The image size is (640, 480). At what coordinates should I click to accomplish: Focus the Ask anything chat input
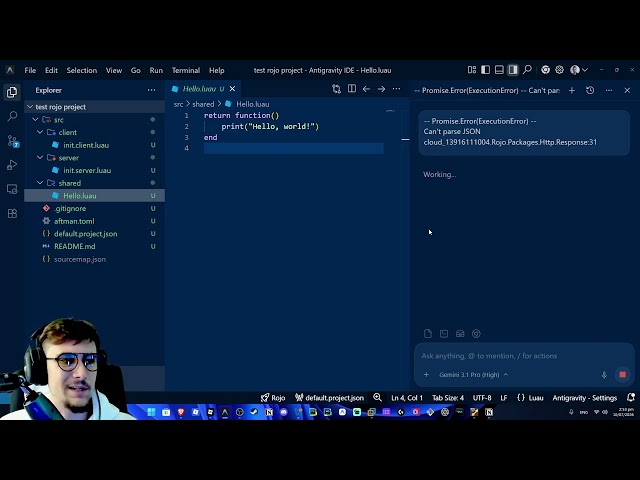pos(524,356)
